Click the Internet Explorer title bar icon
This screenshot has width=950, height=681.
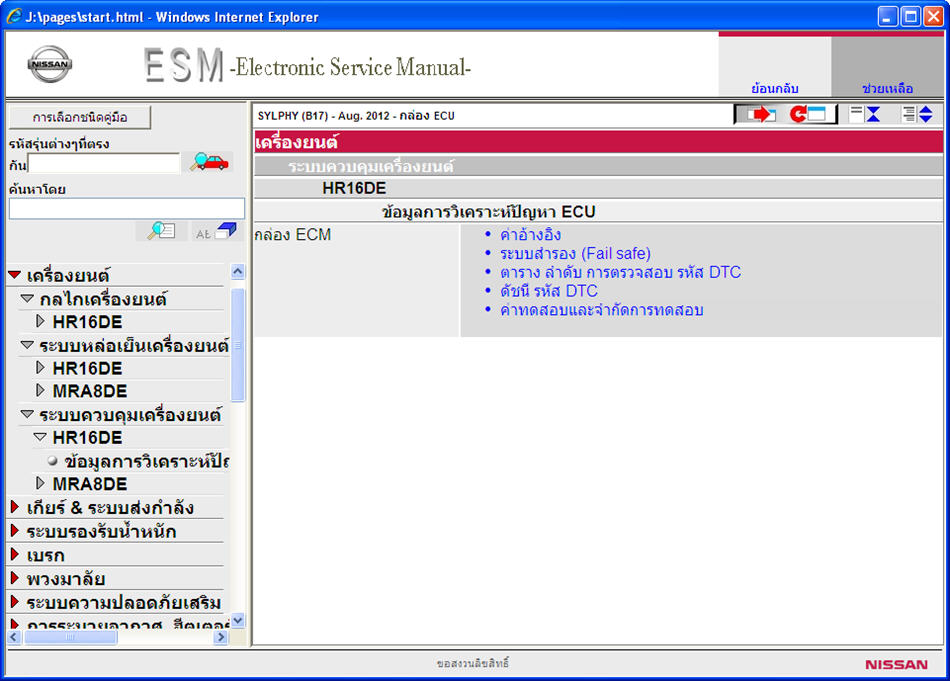click(x=13, y=16)
